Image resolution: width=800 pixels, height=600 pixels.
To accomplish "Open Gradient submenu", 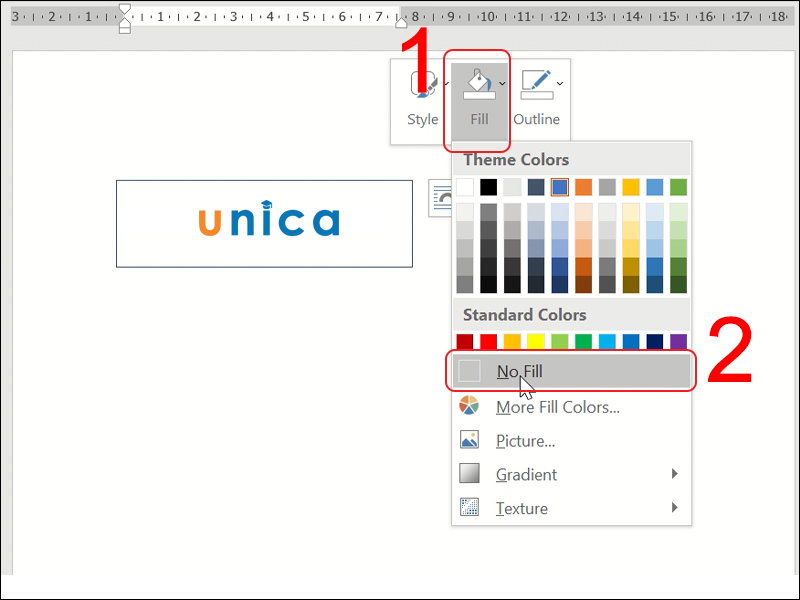I will click(571, 474).
